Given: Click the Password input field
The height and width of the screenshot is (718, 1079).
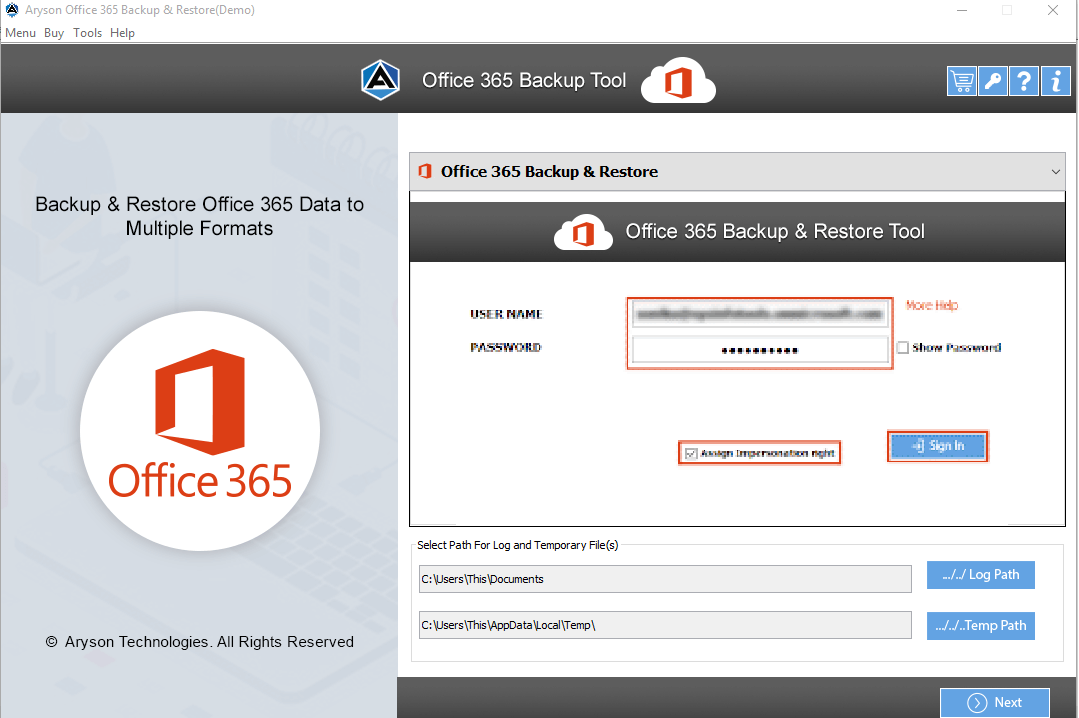Looking at the screenshot, I should point(760,350).
